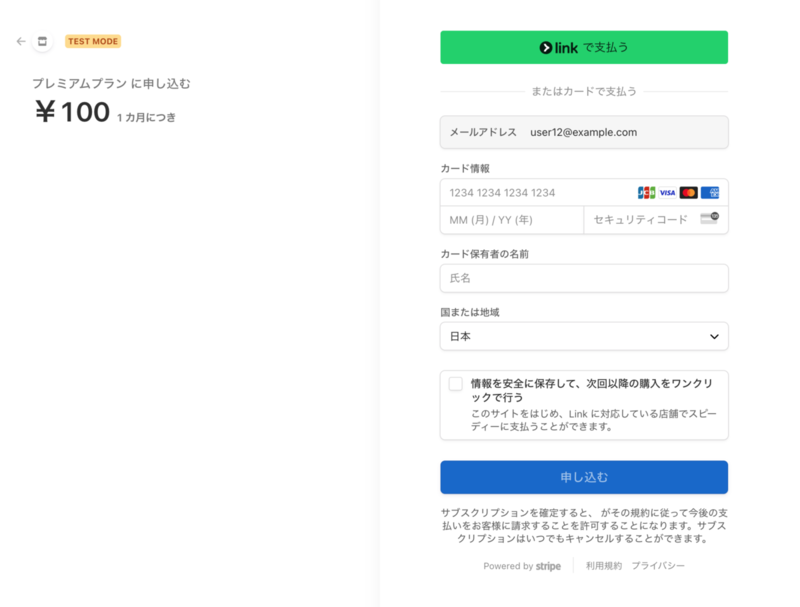Click the country dropdown chevron arrow
The width and height of the screenshot is (800, 607).
click(714, 337)
